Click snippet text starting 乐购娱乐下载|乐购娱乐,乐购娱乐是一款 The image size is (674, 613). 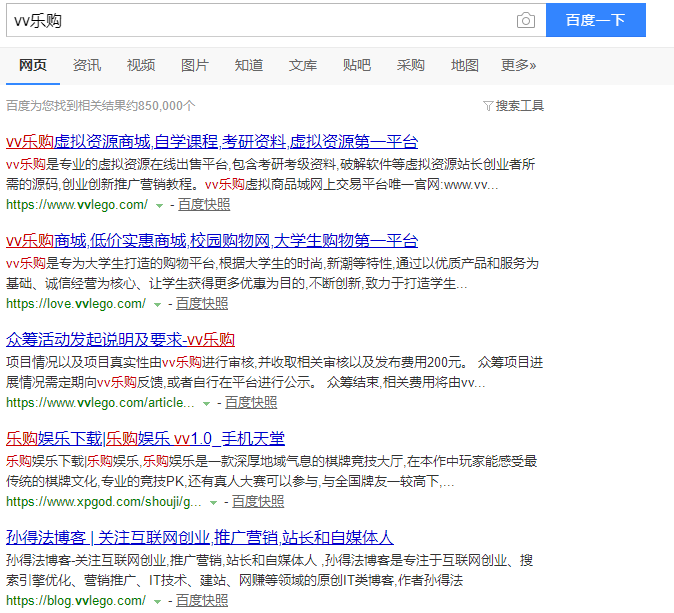tap(272, 471)
